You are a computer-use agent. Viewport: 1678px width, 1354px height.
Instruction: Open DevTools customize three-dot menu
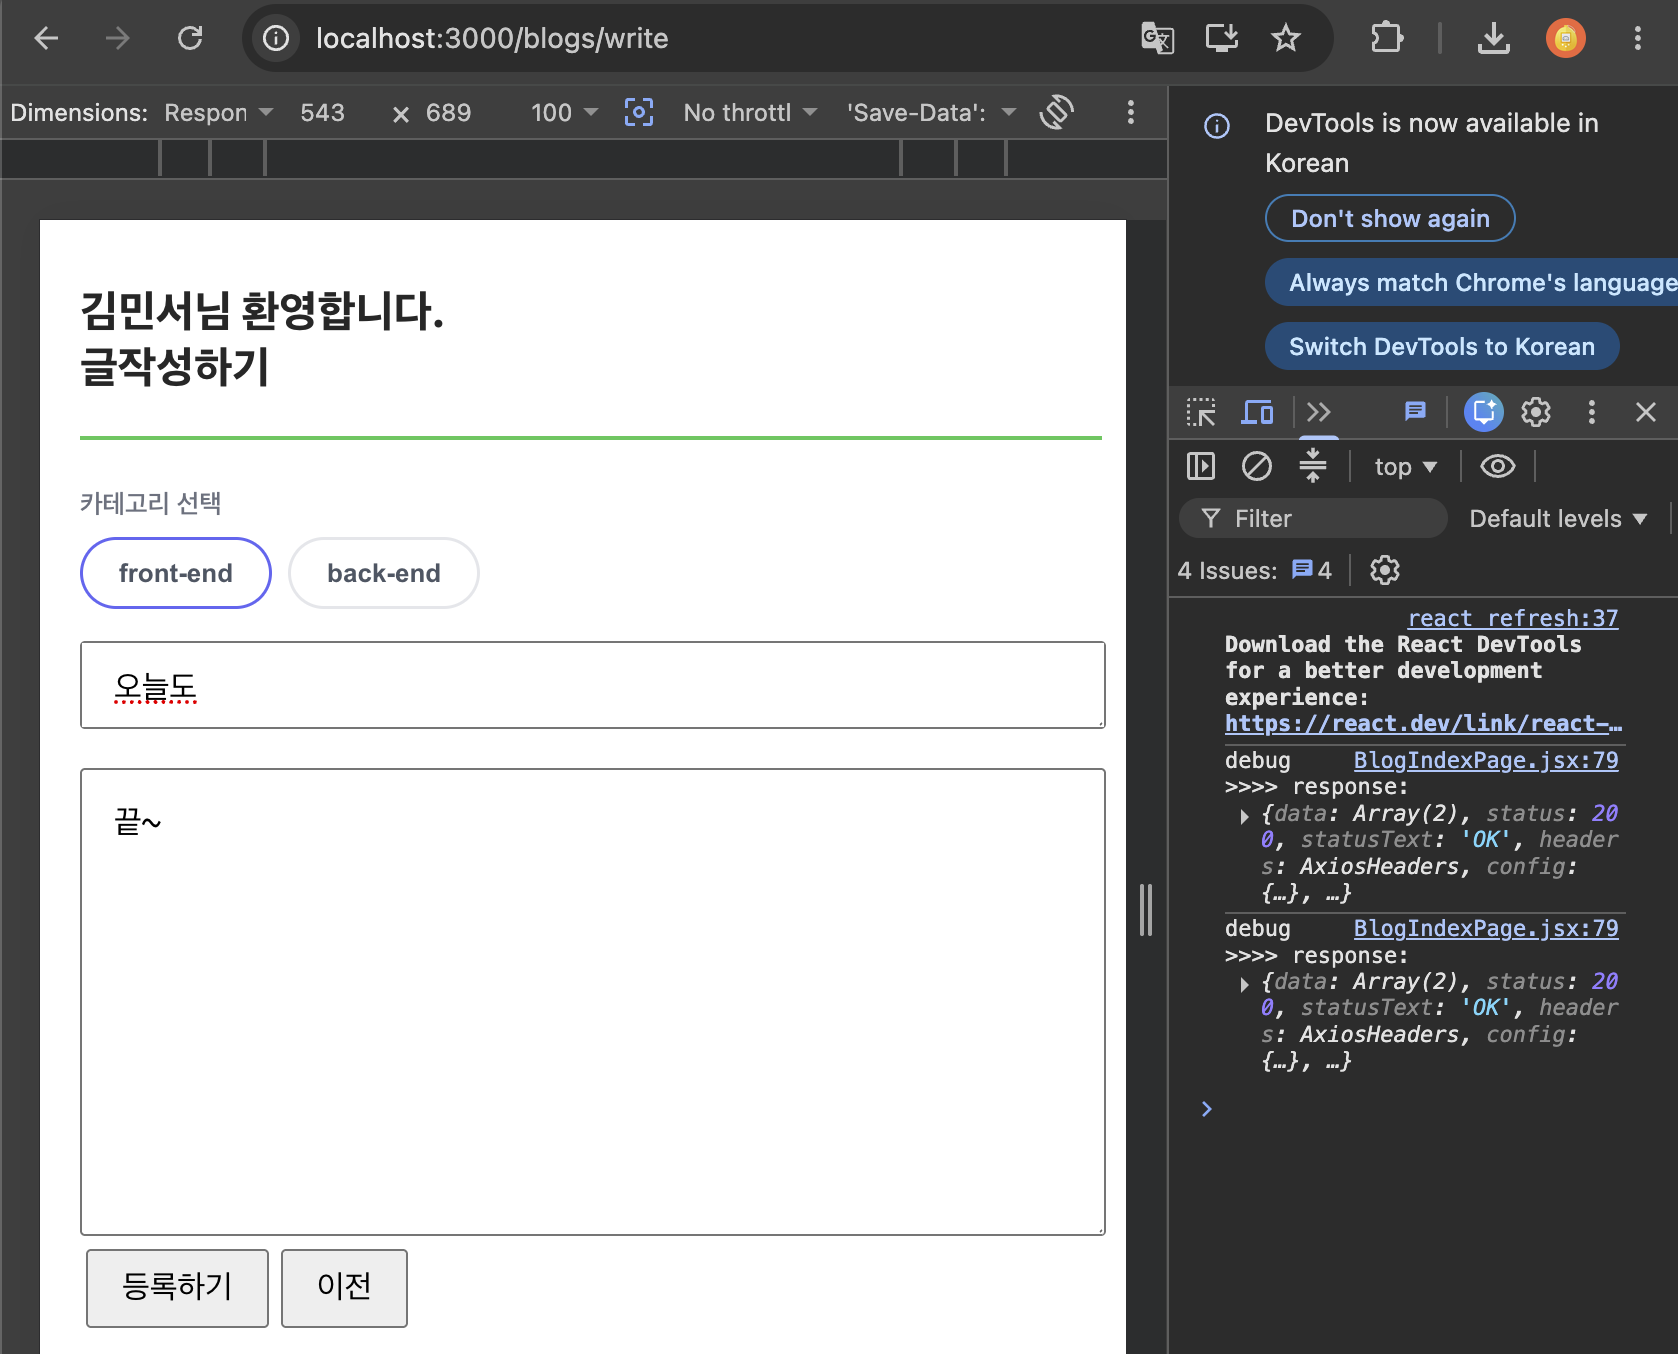[x=1592, y=412]
